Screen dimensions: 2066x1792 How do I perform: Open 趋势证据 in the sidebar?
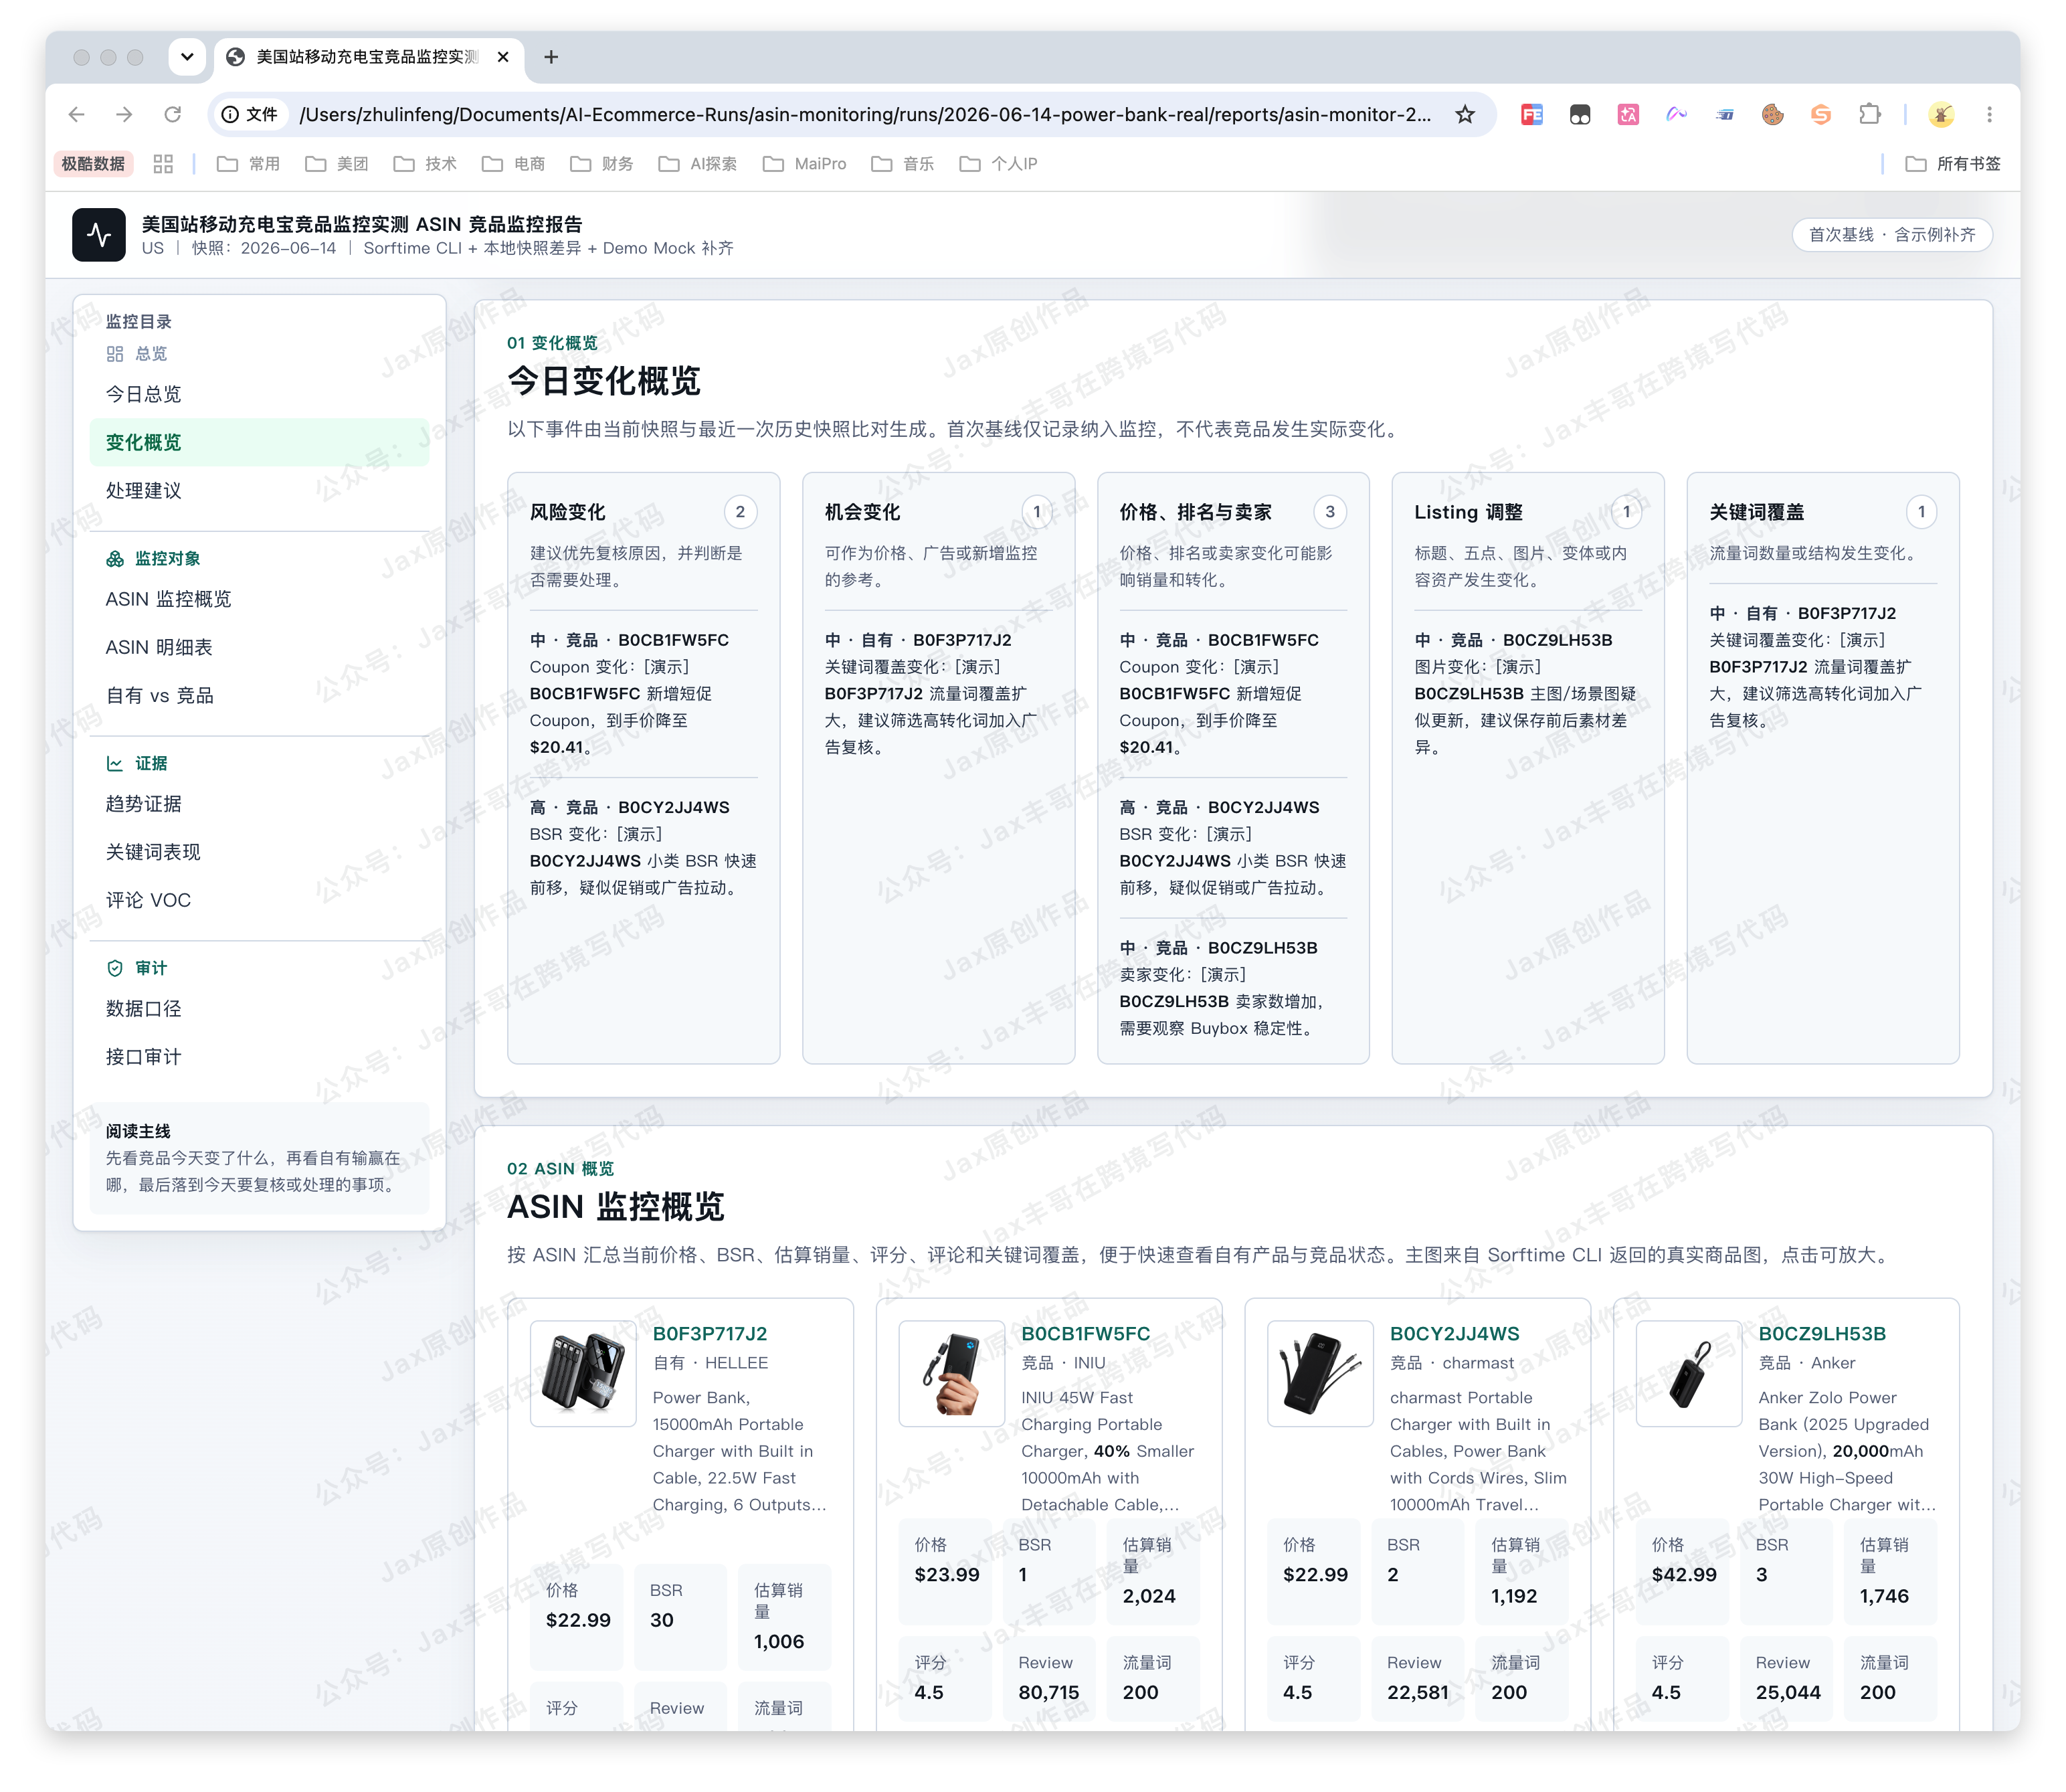tap(259, 804)
